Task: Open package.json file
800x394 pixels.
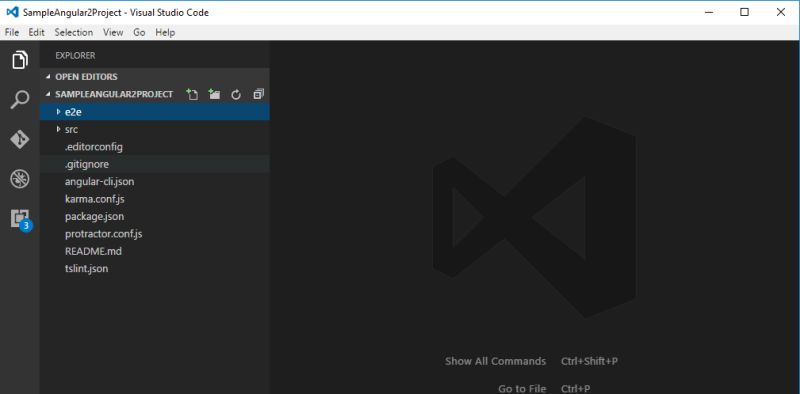Action: pos(155,216)
